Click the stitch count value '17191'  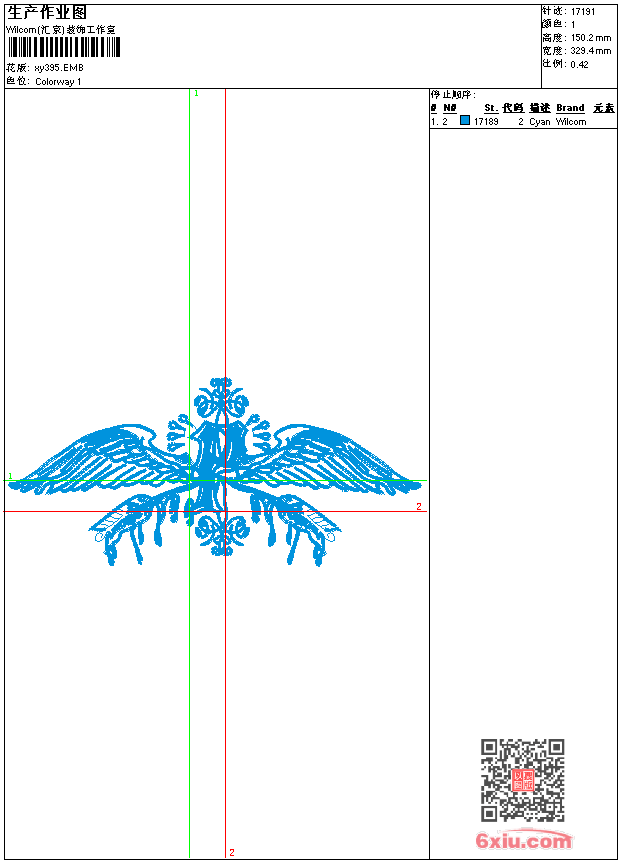(x=583, y=12)
